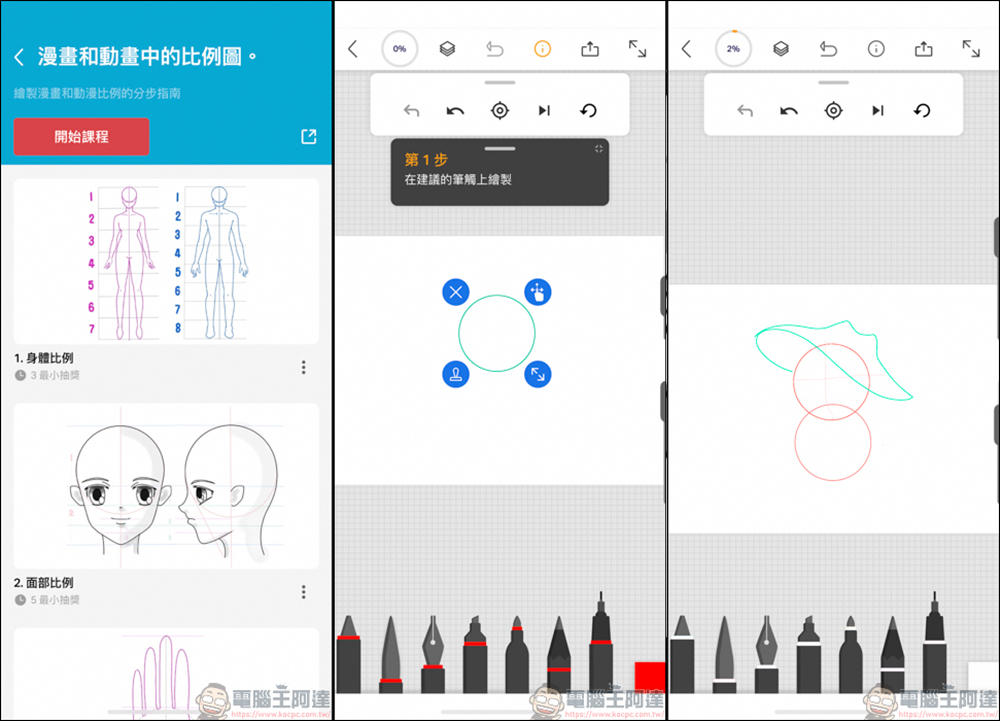Open the more options menu for 2. 面部比例
Image resolution: width=1000 pixels, height=721 pixels.
(x=304, y=592)
